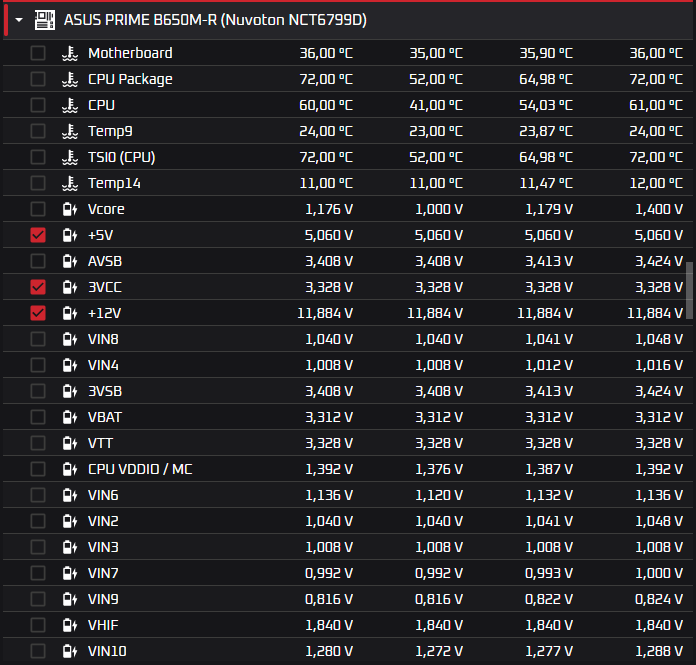Click the 3VSB voltage icon
The image size is (696, 665).
[70, 391]
